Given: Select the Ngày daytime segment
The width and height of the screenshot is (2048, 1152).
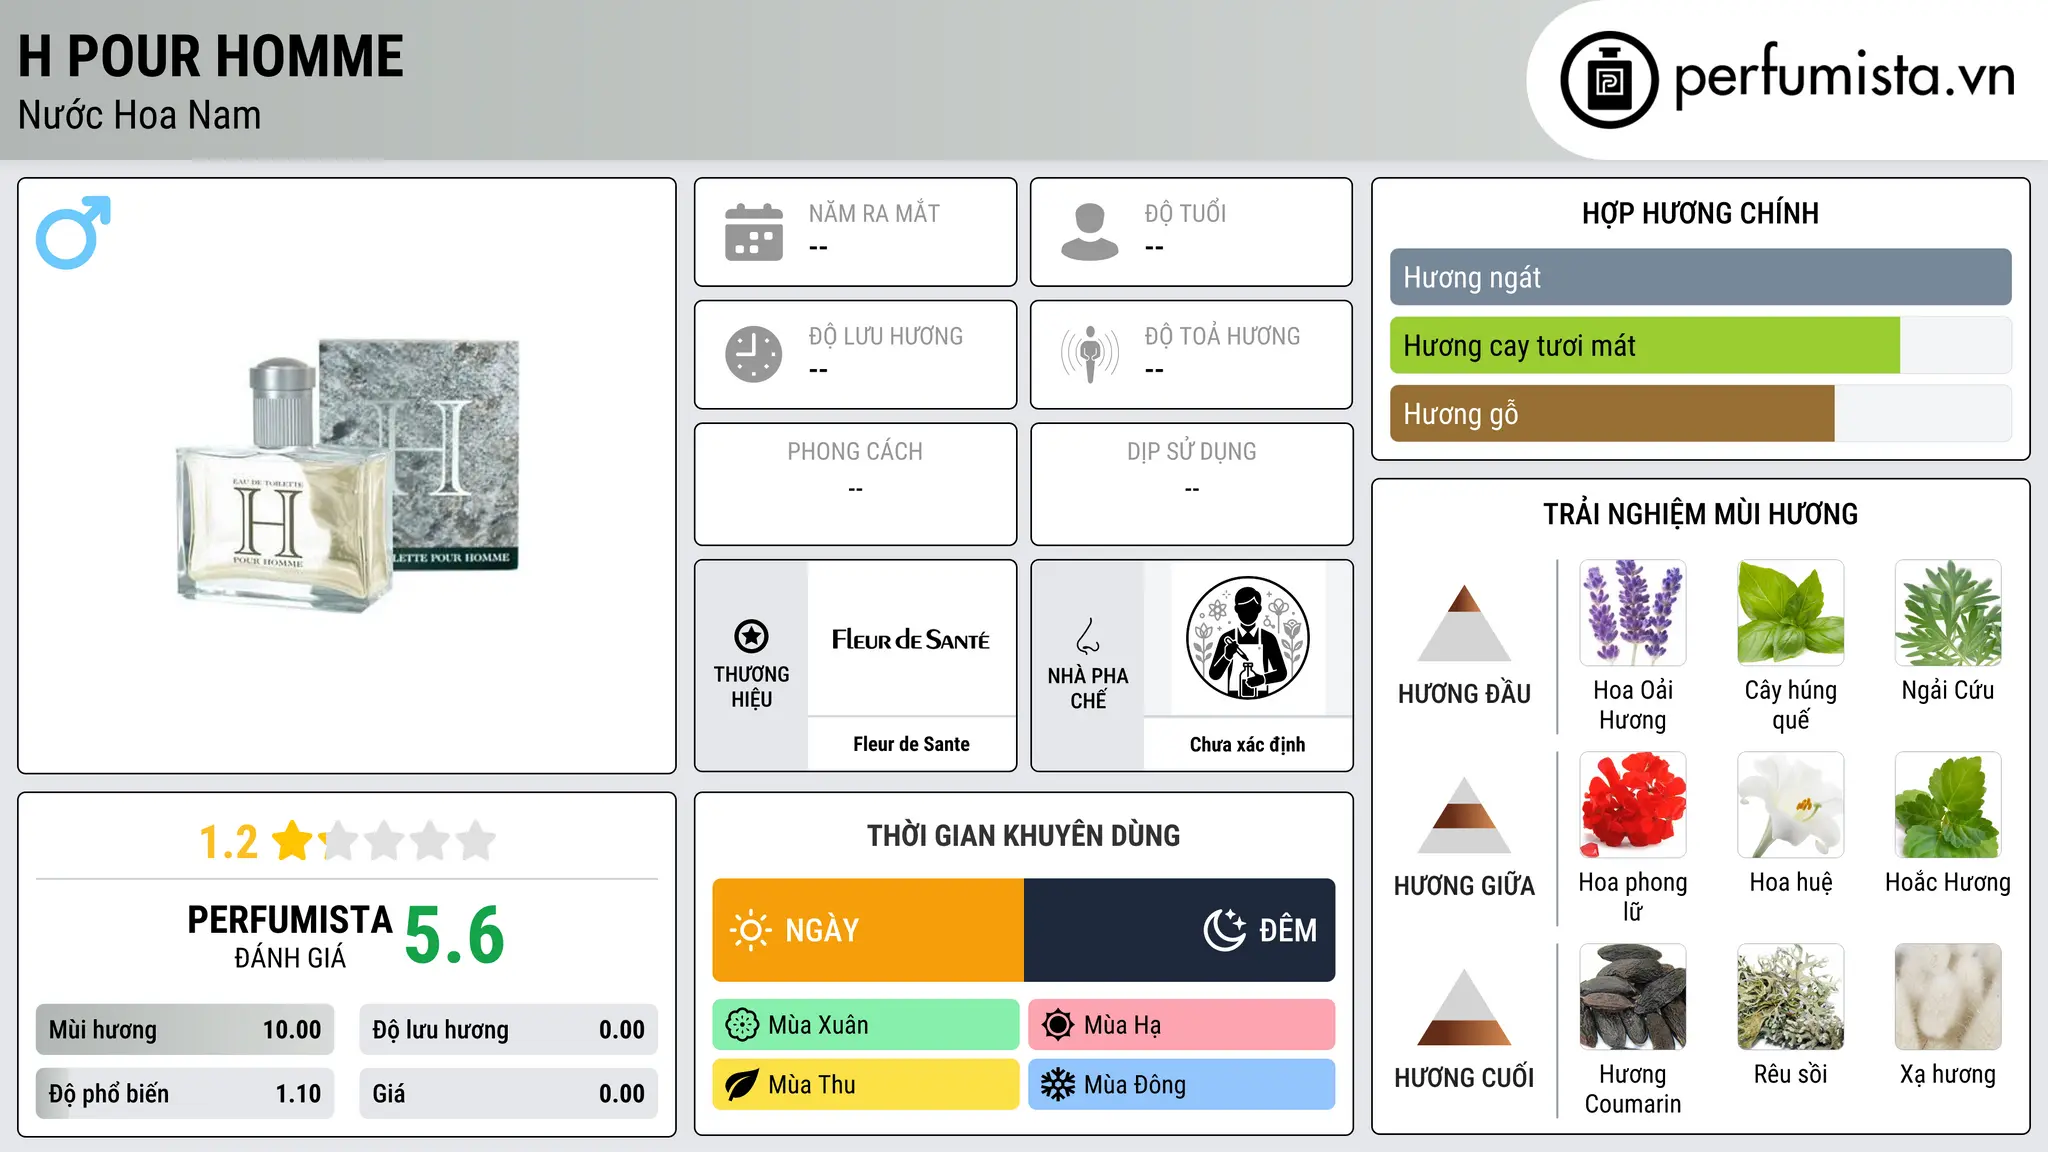Looking at the screenshot, I should click(x=868, y=930).
